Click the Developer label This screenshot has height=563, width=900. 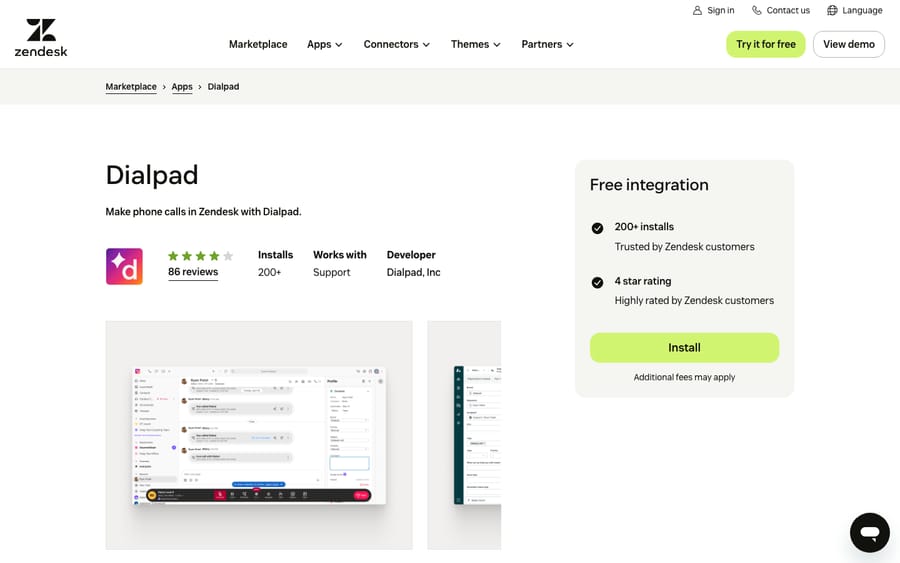click(411, 255)
